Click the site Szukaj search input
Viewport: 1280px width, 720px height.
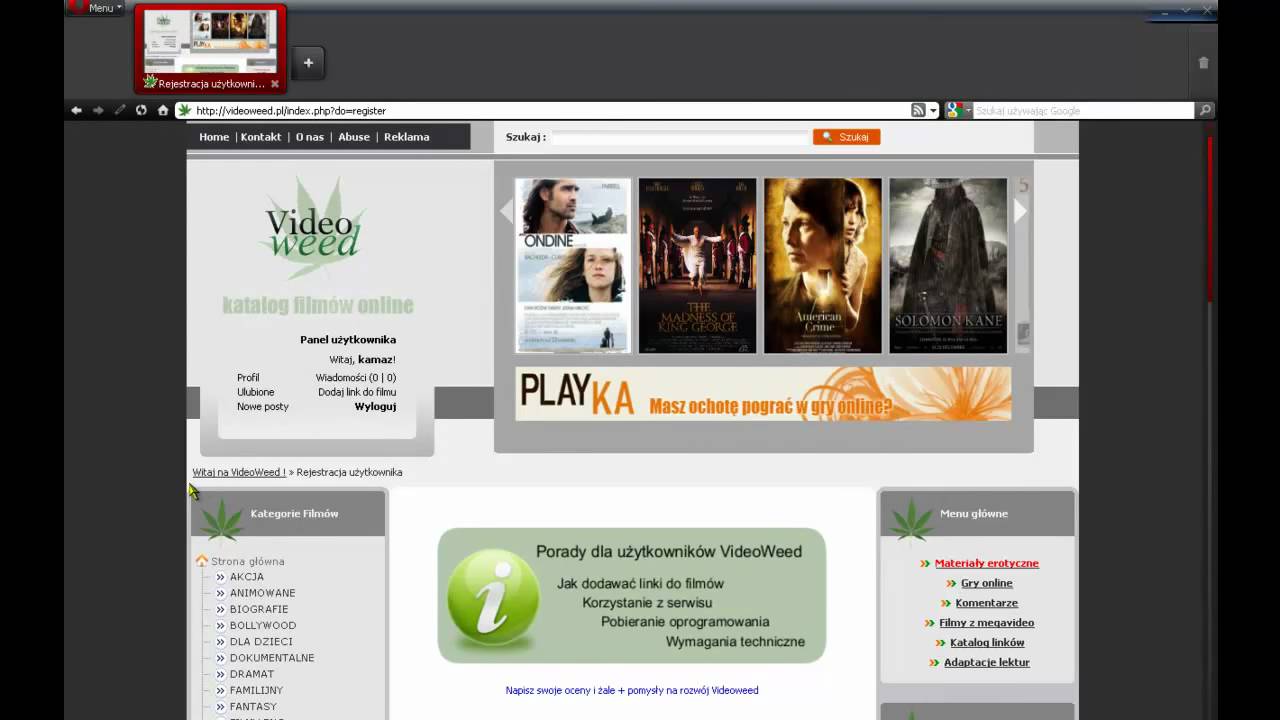pyautogui.click(x=680, y=137)
